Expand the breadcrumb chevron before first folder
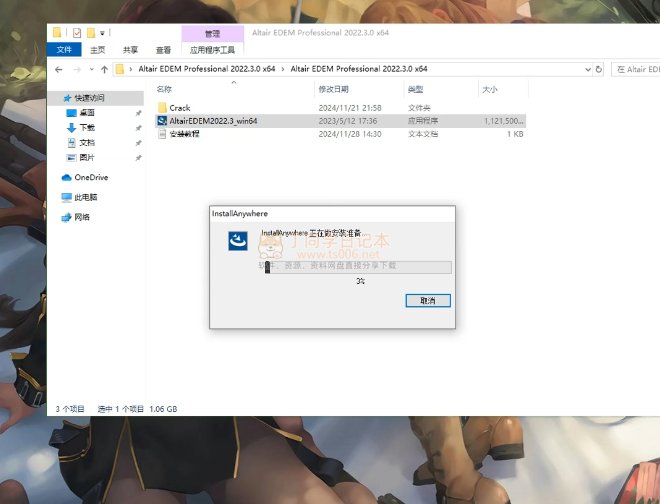 [130, 69]
